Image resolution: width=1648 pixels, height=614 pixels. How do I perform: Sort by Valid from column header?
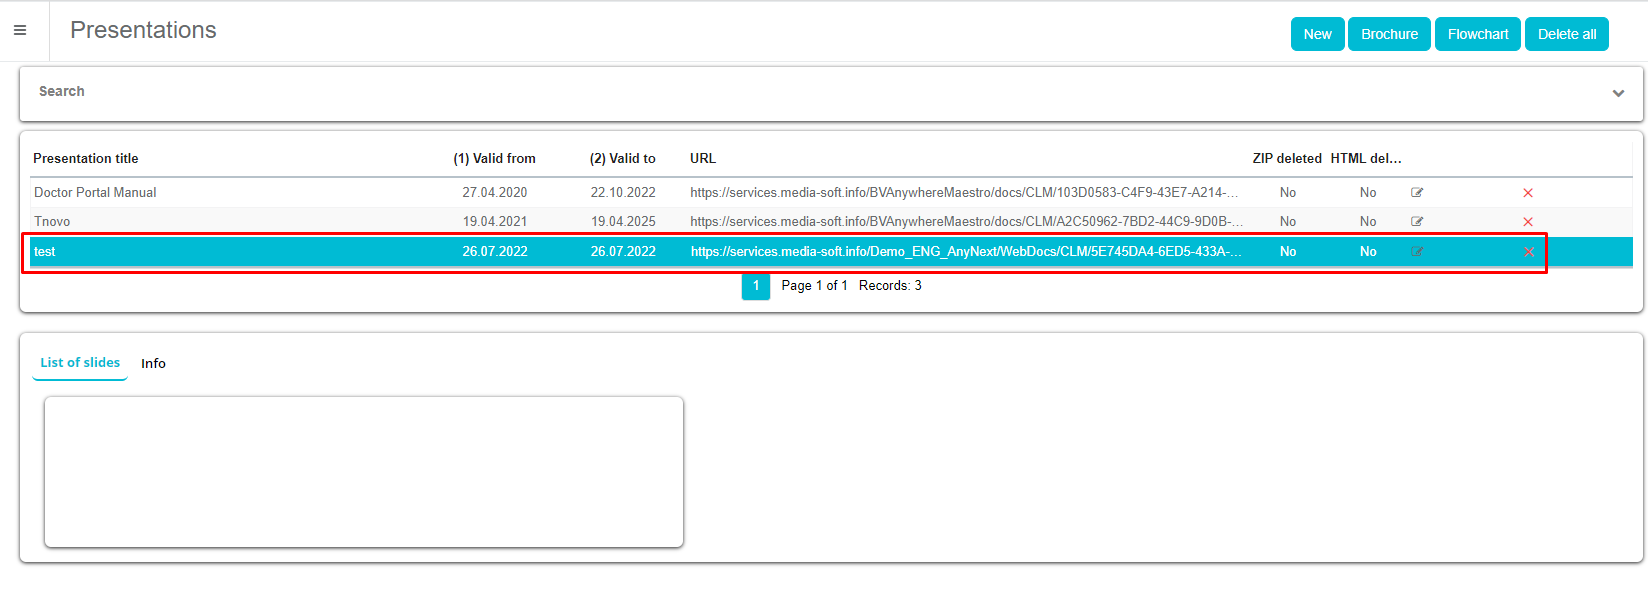pyautogui.click(x=494, y=158)
